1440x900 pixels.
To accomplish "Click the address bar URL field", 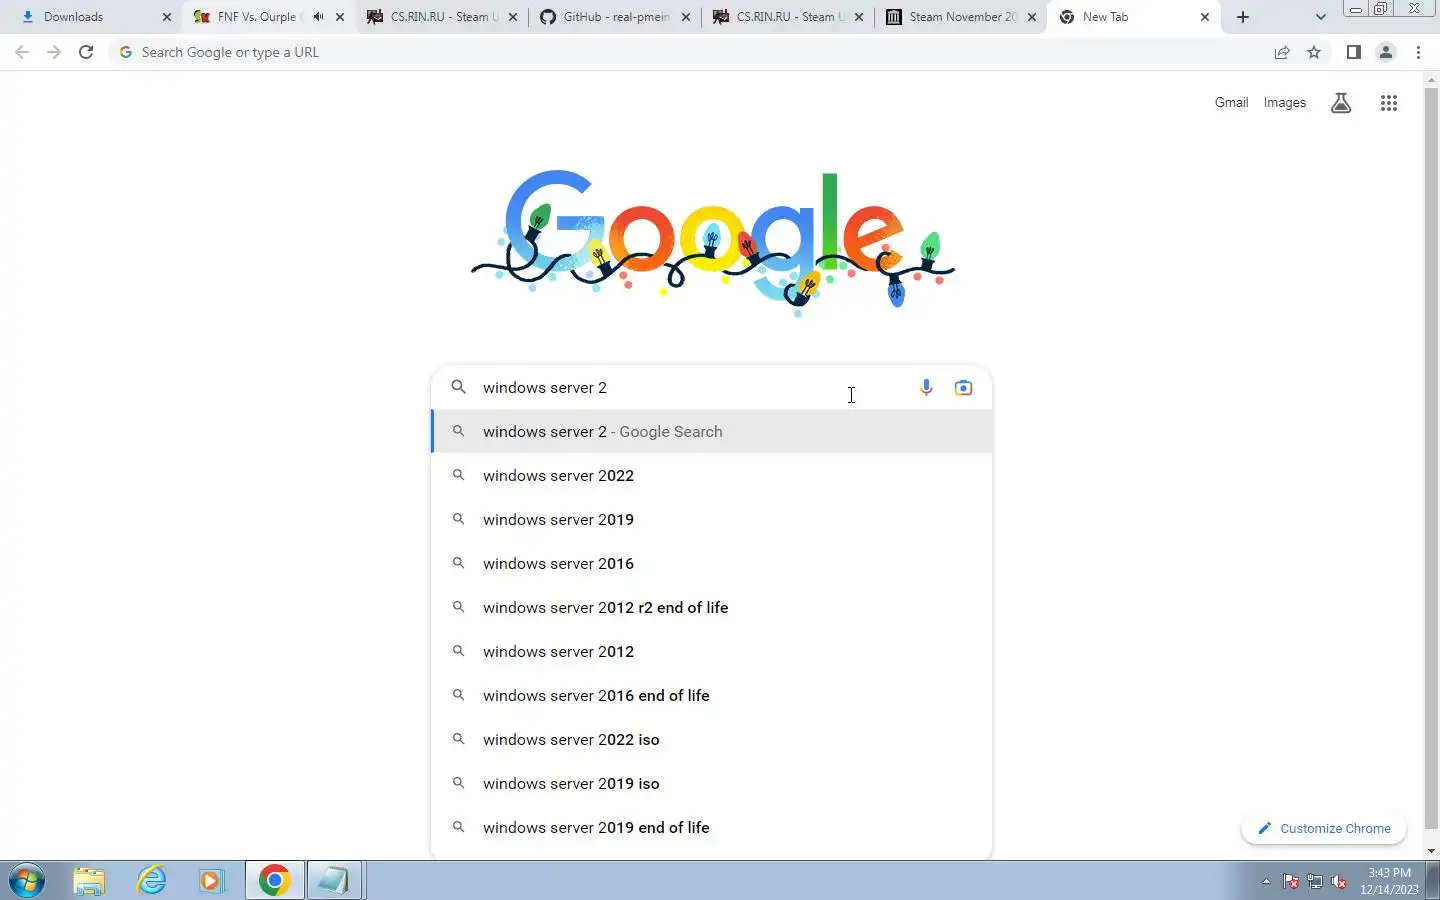I will coord(690,52).
